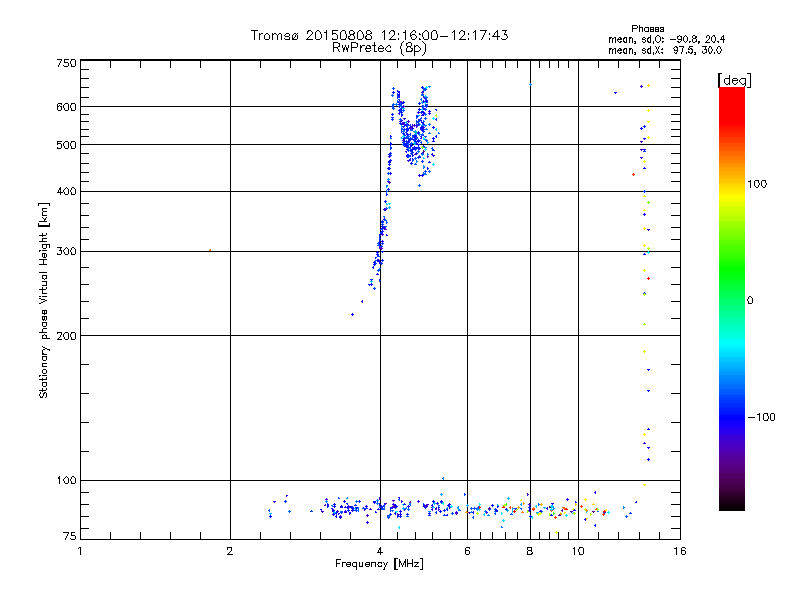
Task: Click the 300 tick on the height axis
Action: click(66, 251)
